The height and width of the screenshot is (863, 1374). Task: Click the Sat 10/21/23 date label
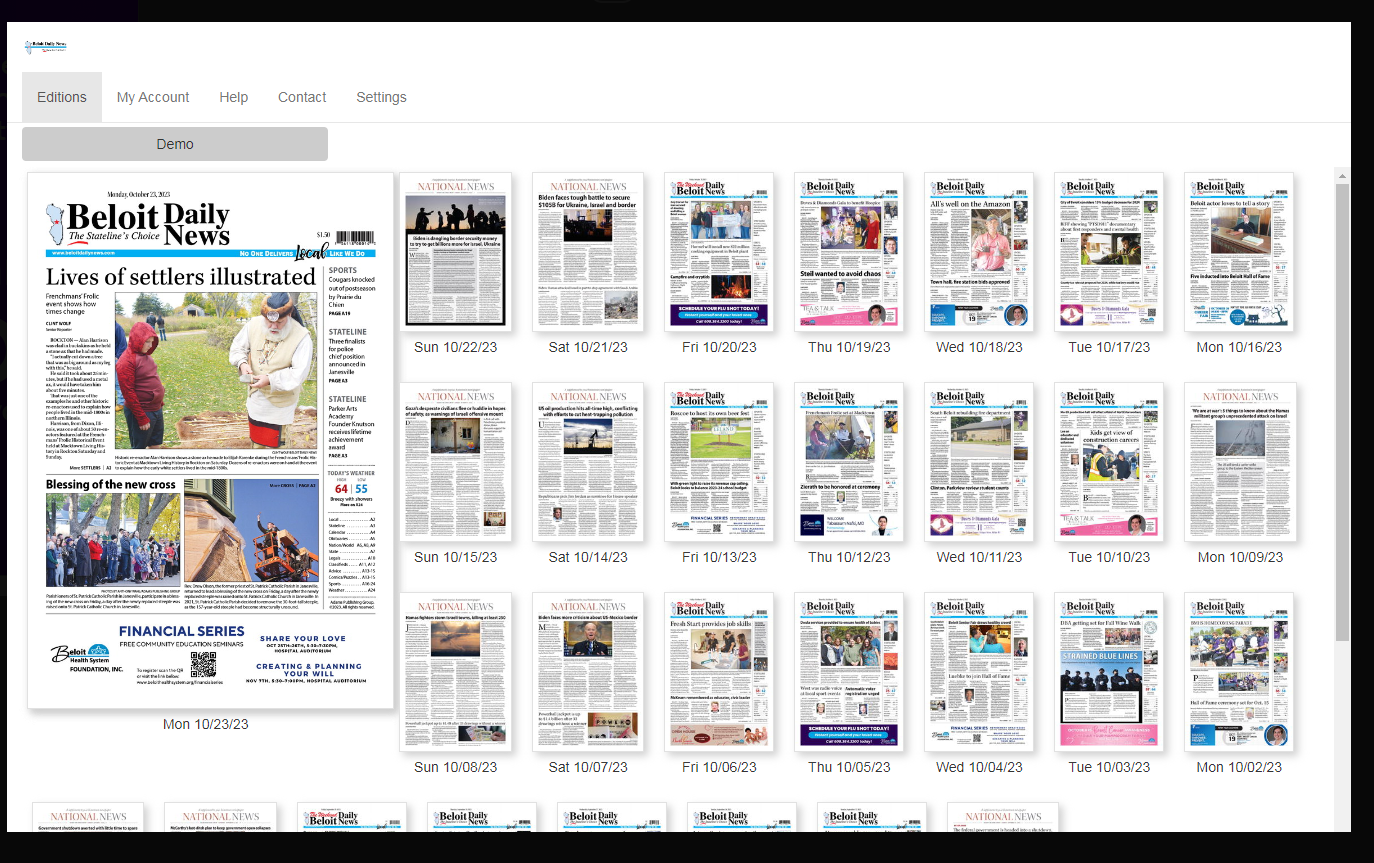[x=588, y=347]
